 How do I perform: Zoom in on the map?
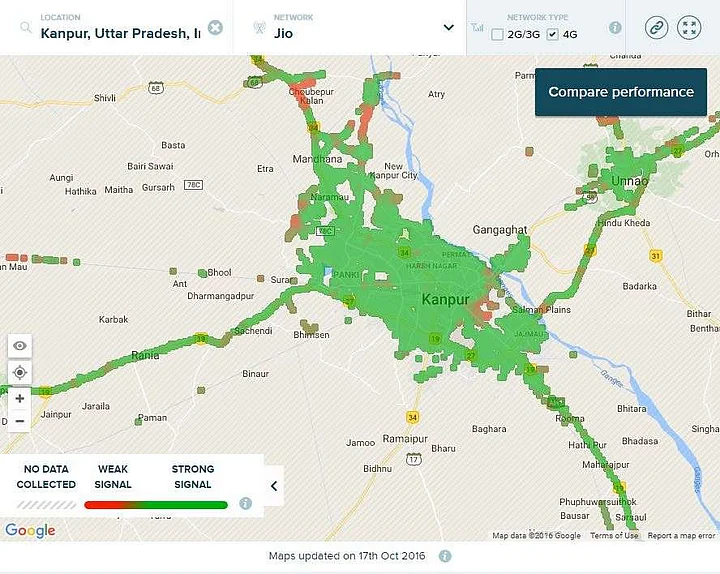click(20, 399)
